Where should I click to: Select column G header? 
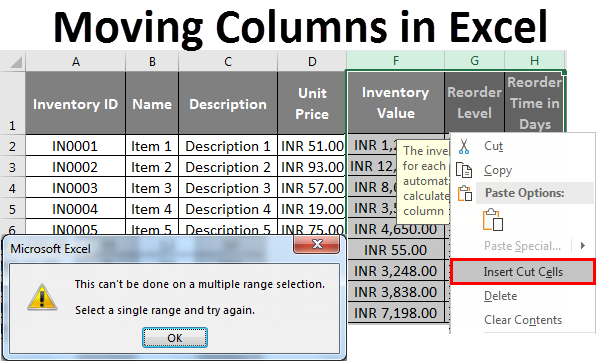(474, 60)
